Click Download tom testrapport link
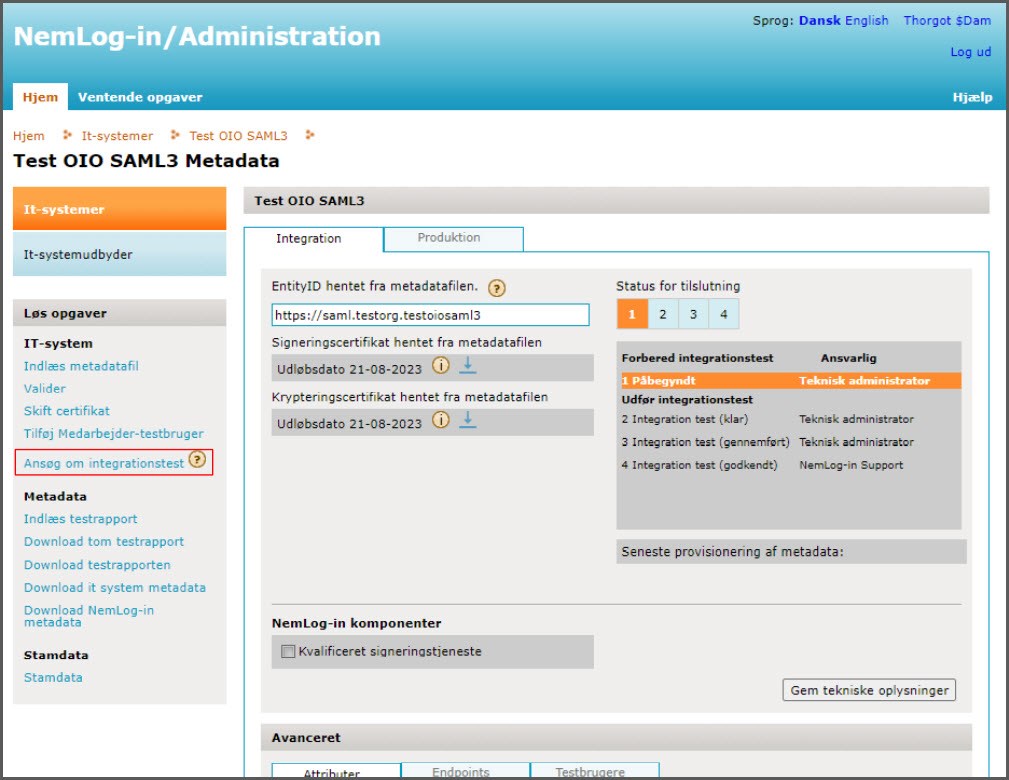The width and height of the screenshot is (1009, 780). click(x=104, y=542)
